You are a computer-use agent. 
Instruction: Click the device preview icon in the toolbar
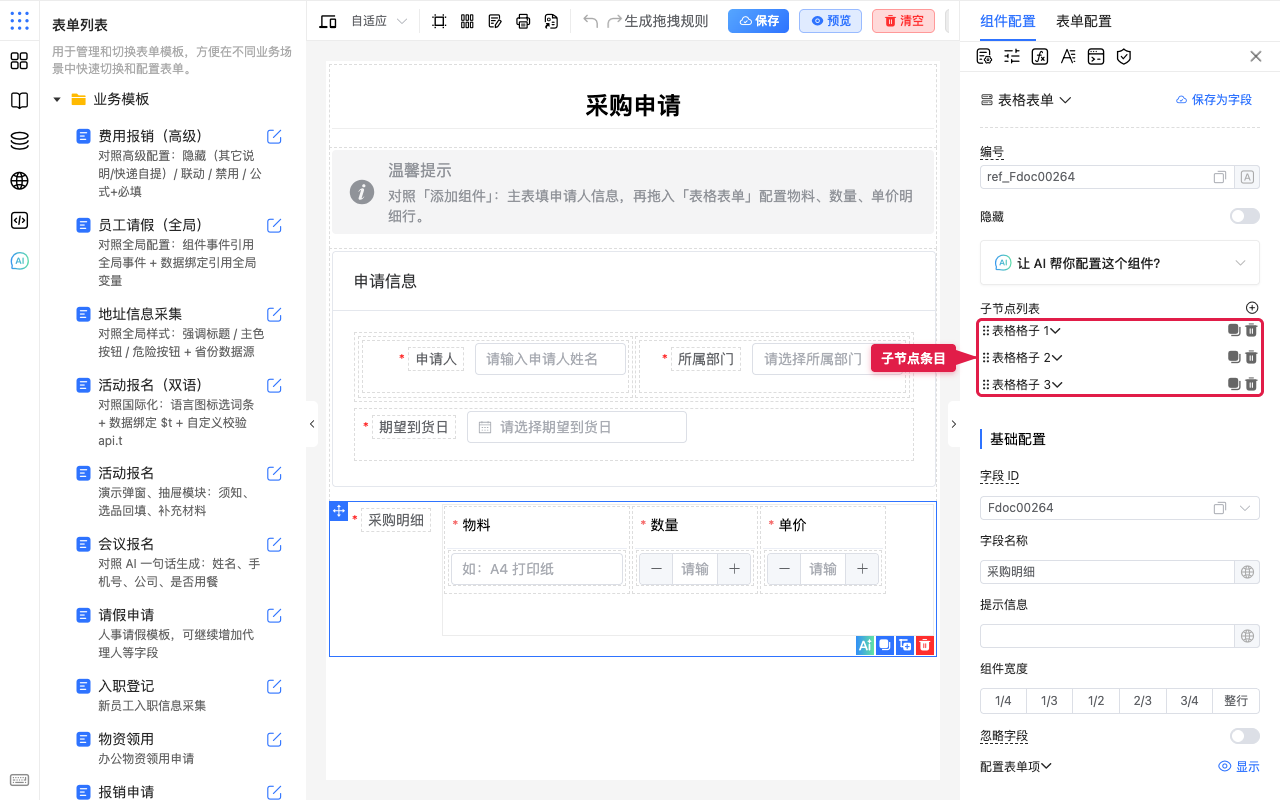pos(328,21)
